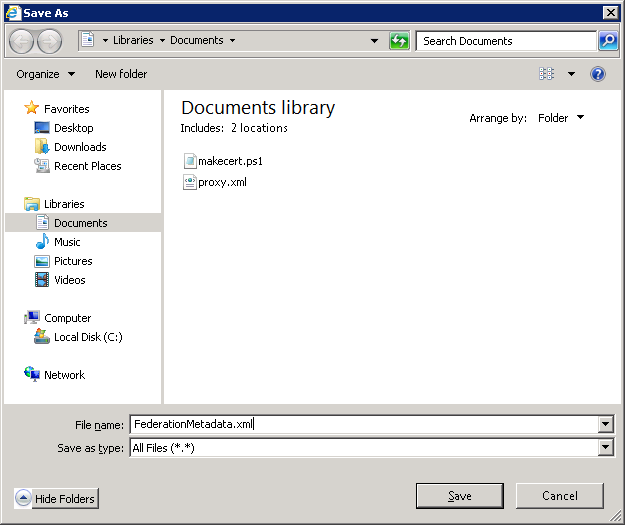Open the Organize menu
The height and width of the screenshot is (525, 625).
tap(45, 74)
